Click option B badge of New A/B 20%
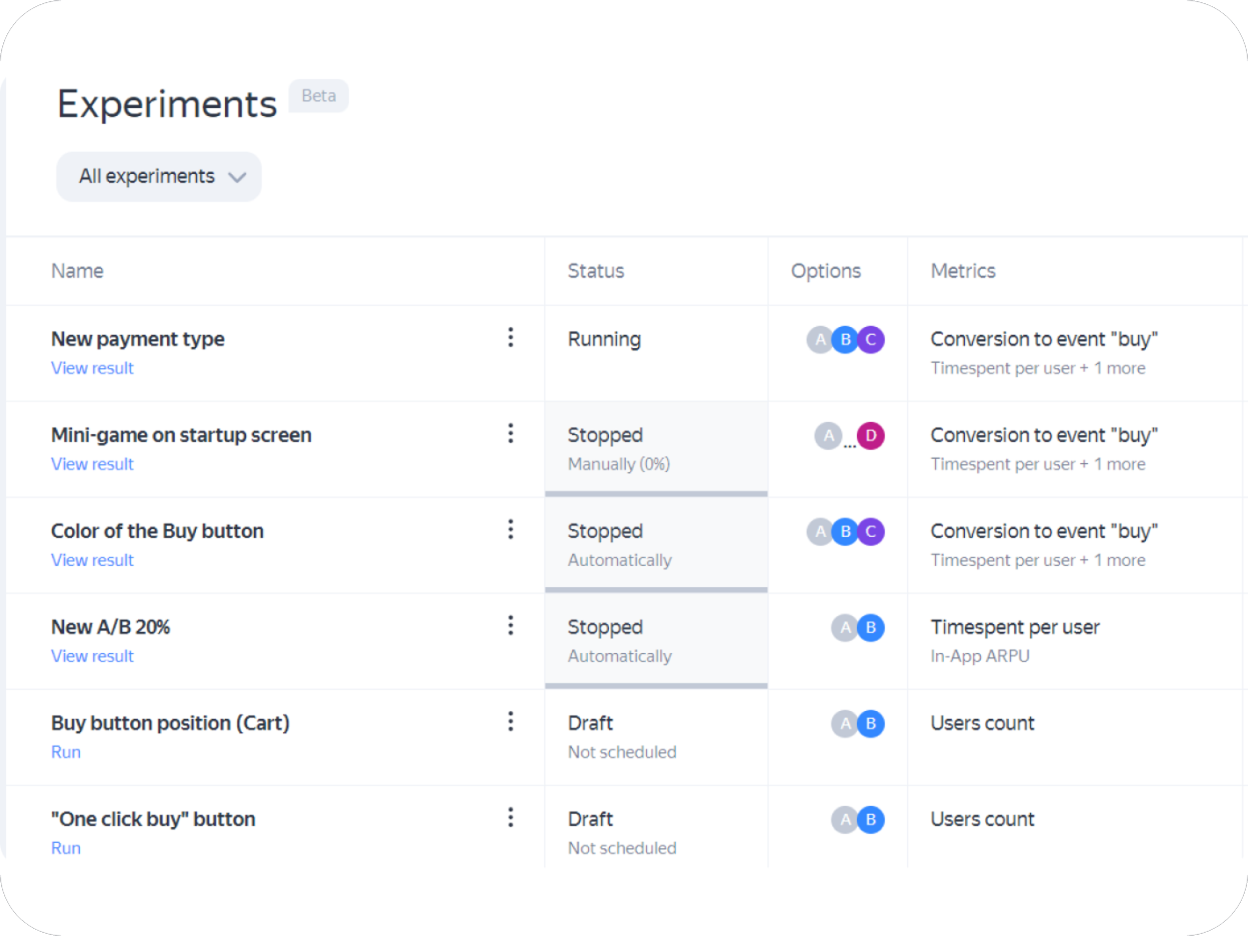The width and height of the screenshot is (1248, 936). click(x=871, y=627)
